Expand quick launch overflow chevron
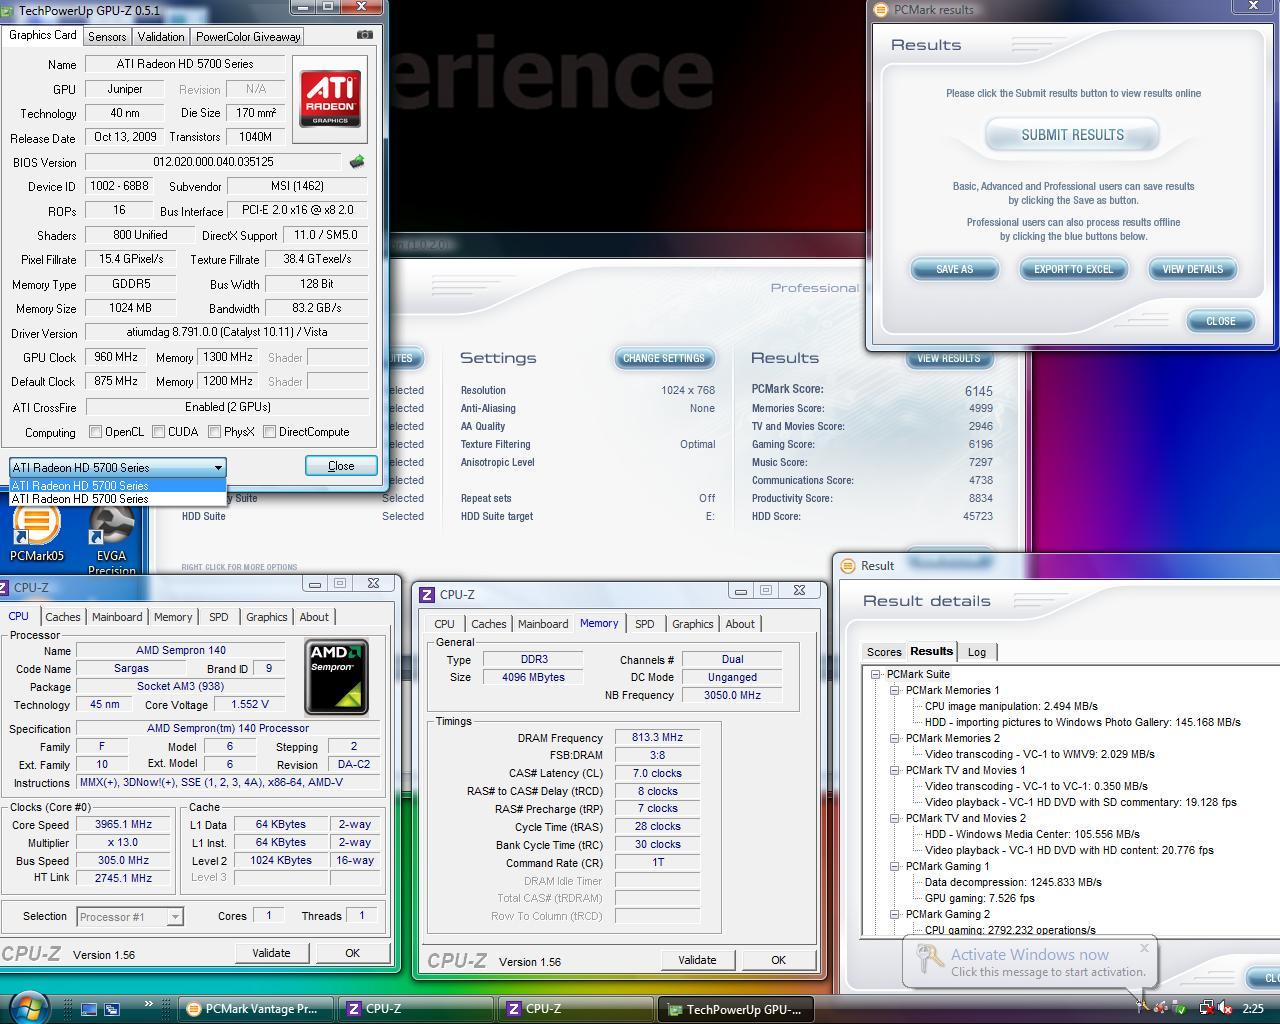 (x=149, y=1004)
